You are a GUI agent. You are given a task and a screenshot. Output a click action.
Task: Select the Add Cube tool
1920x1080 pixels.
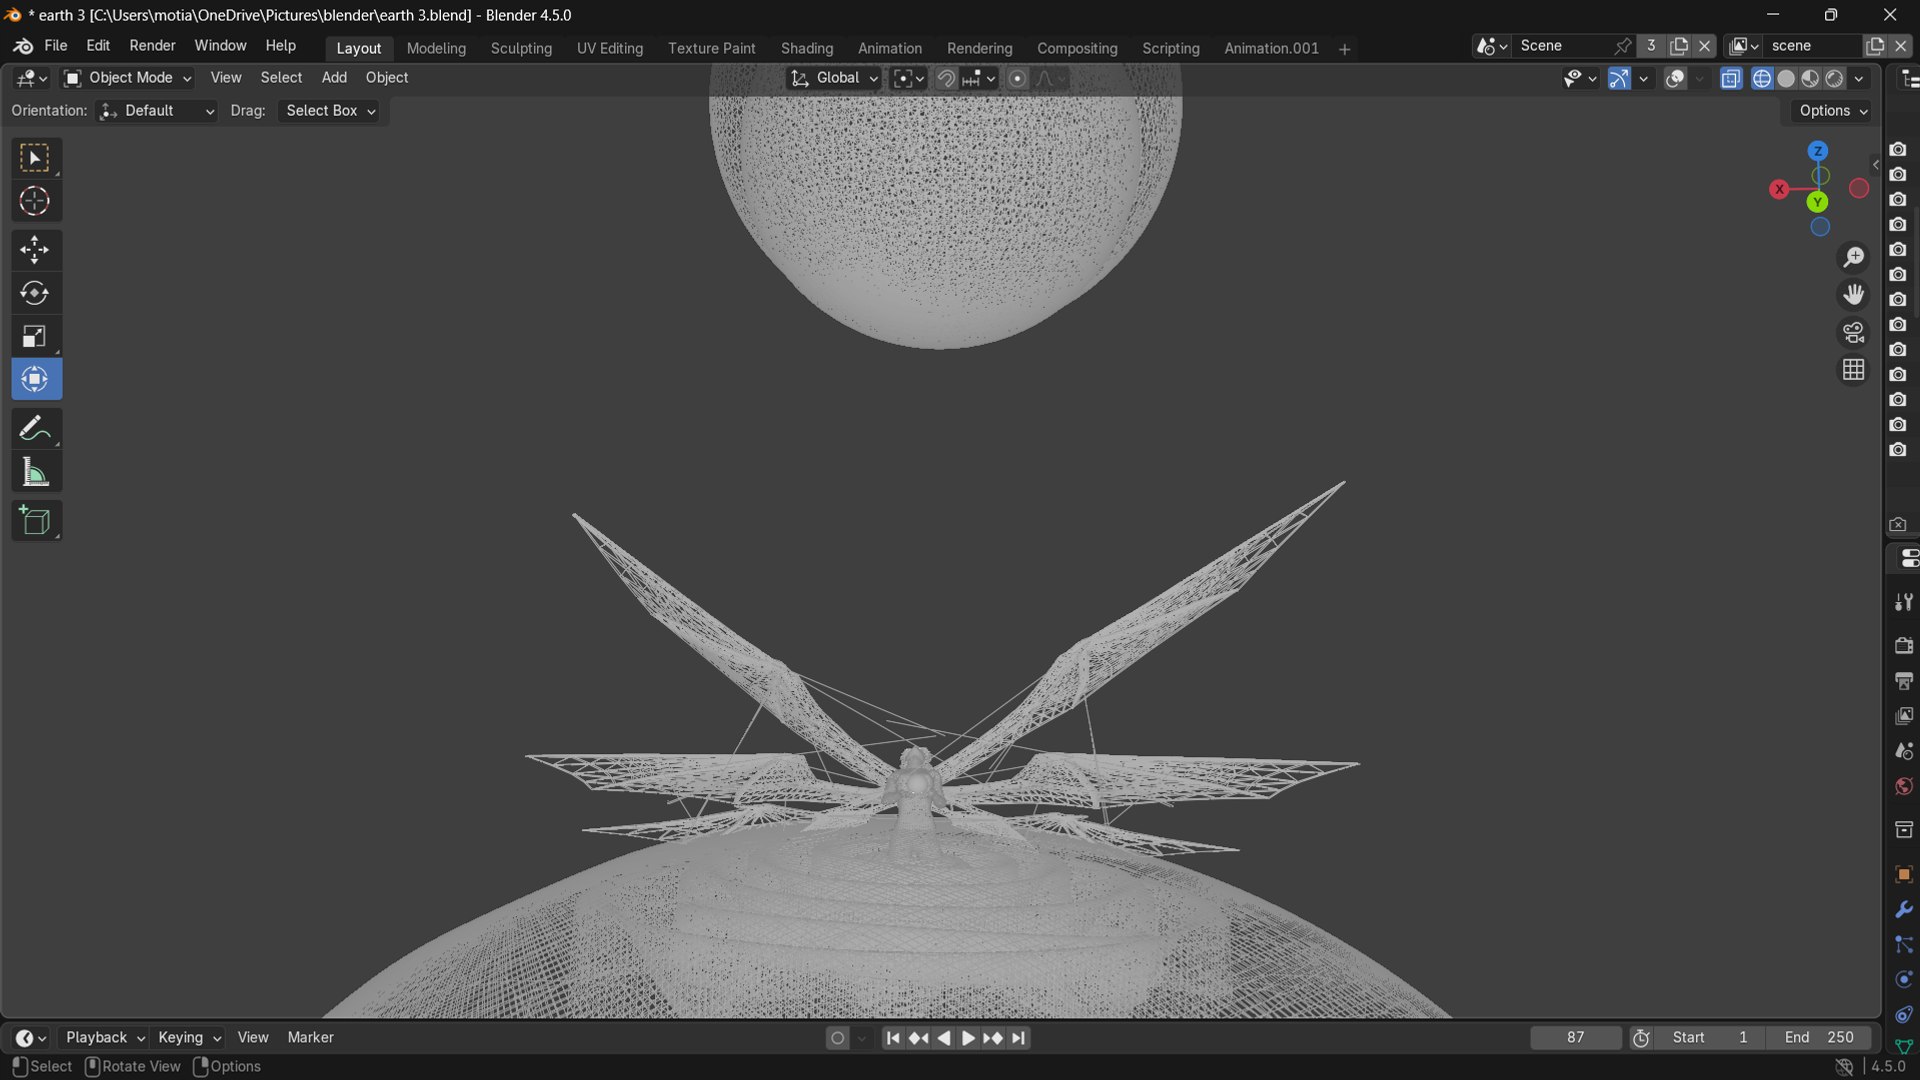[x=35, y=520]
